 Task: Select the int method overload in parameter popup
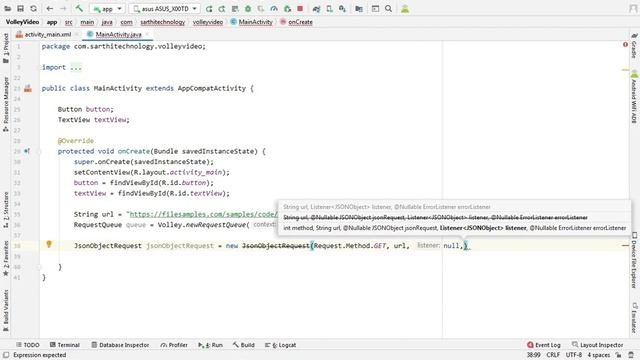click(x=454, y=228)
